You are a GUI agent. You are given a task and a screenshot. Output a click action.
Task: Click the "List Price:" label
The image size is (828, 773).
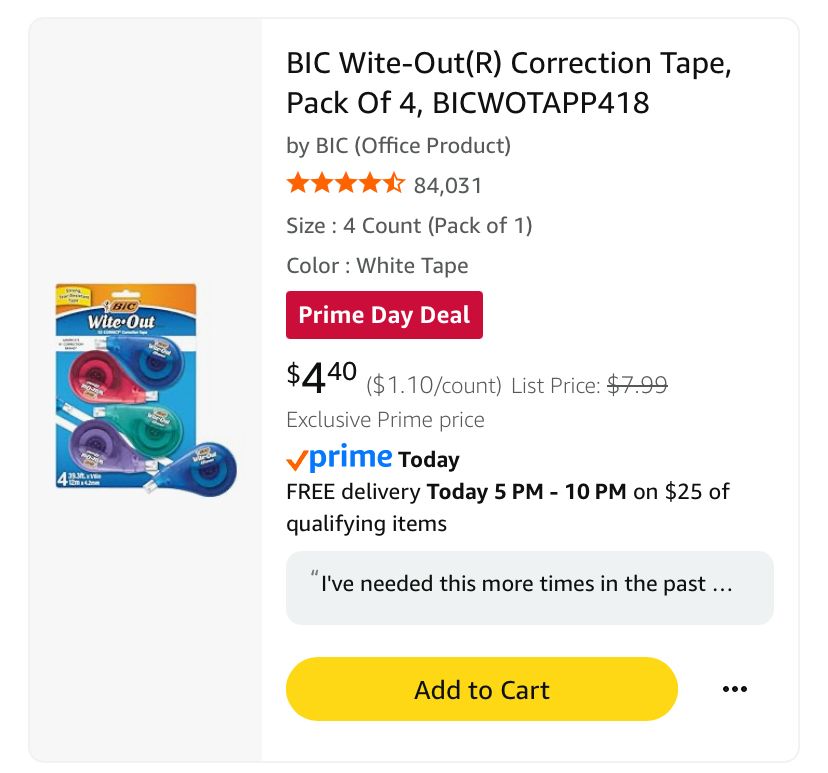coord(555,385)
